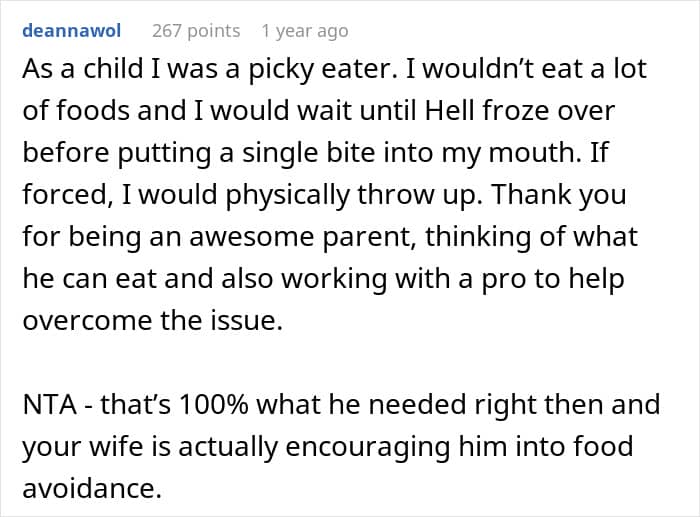Click the '1 year ago' timestamp
This screenshot has width=700, height=517.
(x=305, y=31)
